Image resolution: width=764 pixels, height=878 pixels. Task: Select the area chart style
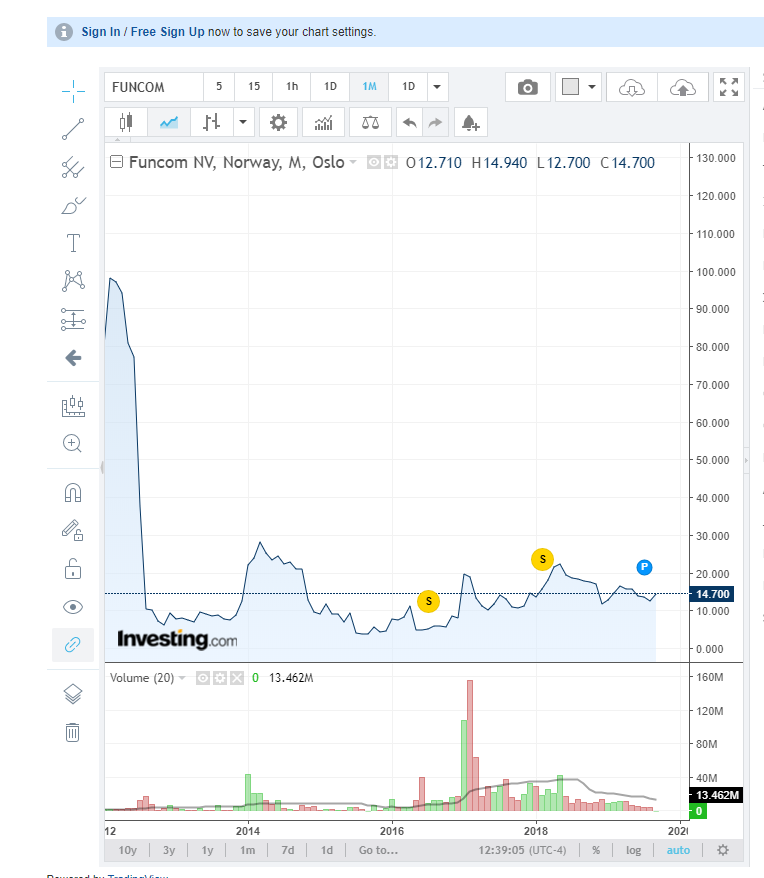coord(169,122)
